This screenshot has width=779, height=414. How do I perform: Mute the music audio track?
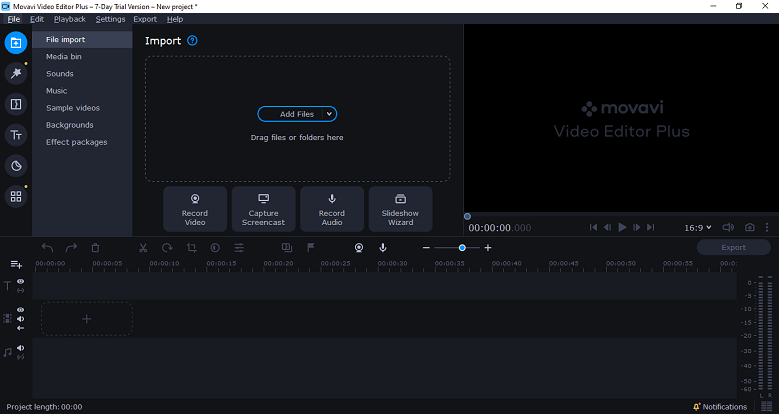click(20, 348)
